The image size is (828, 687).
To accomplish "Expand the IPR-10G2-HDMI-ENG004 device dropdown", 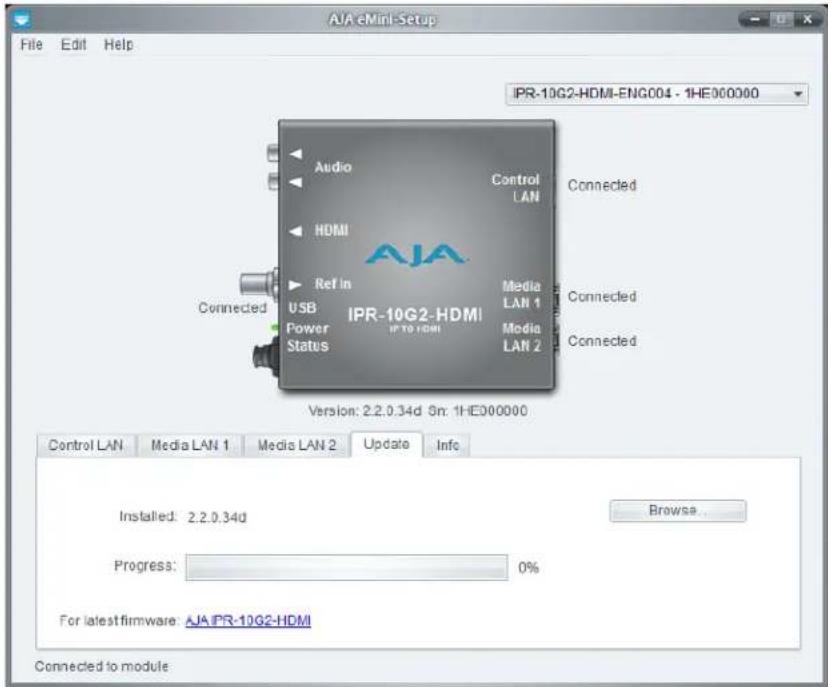I will pyautogui.click(x=657, y=94).
